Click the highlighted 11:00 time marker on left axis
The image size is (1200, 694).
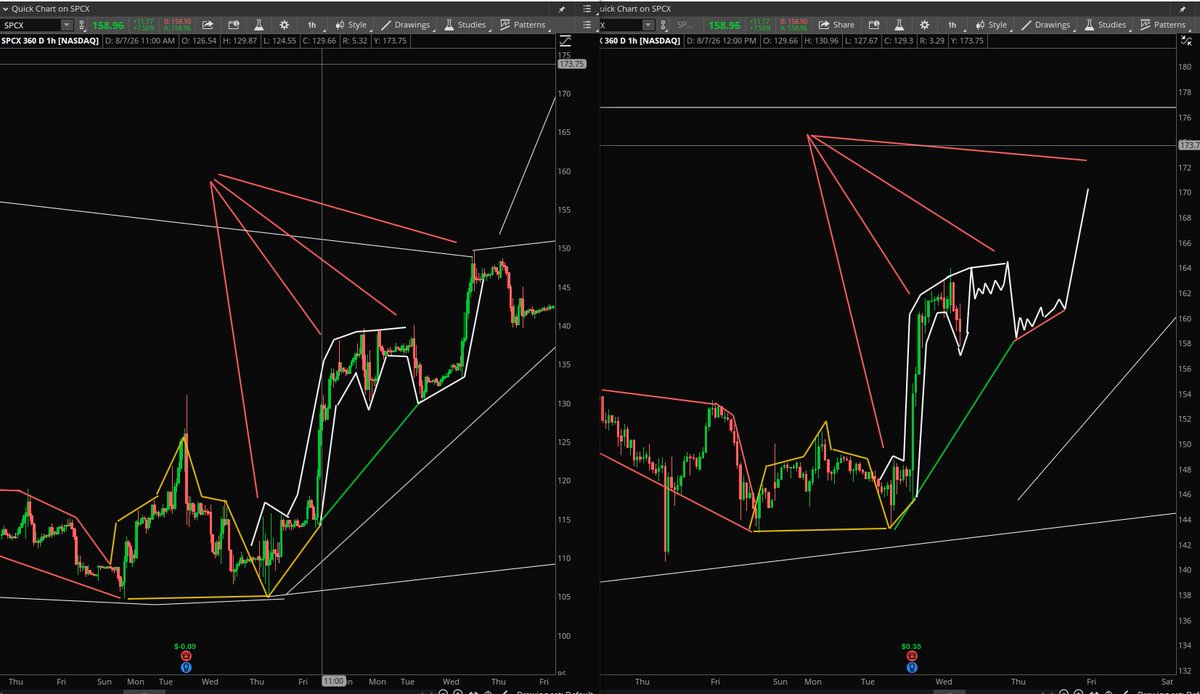tap(333, 680)
